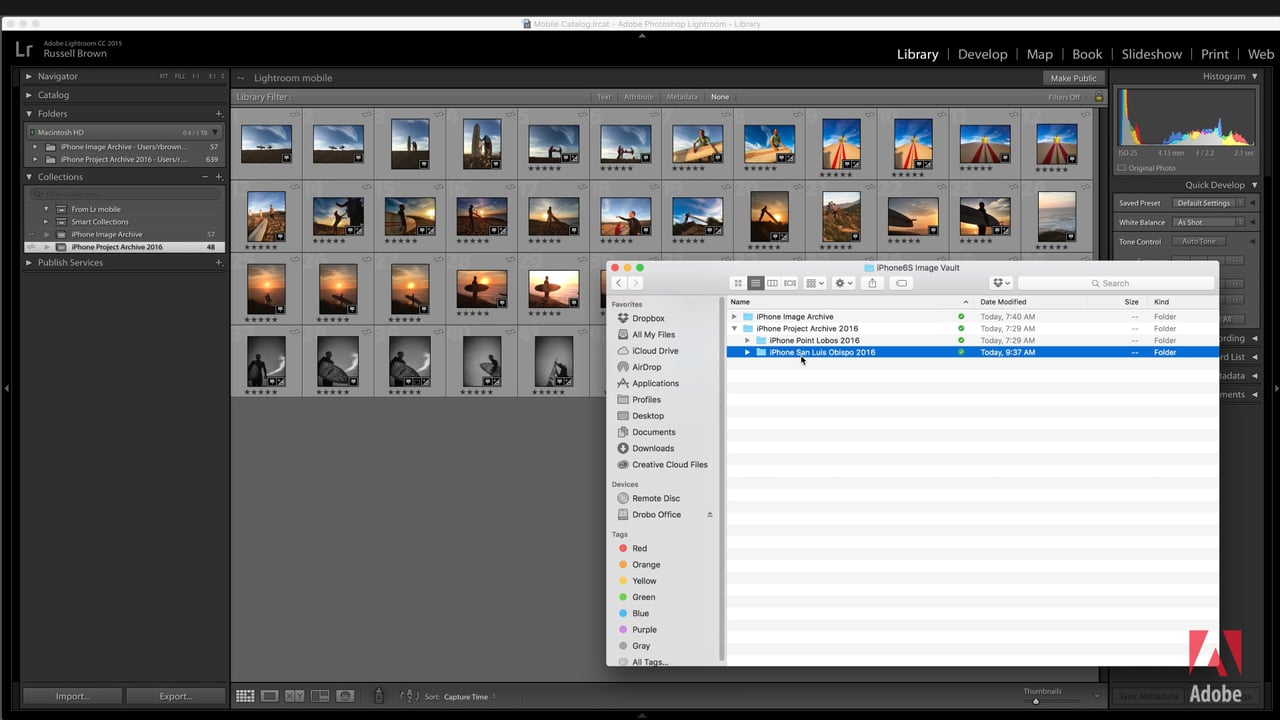Switch to the Develop module
Viewport: 1280px width, 720px height.
[x=982, y=54]
